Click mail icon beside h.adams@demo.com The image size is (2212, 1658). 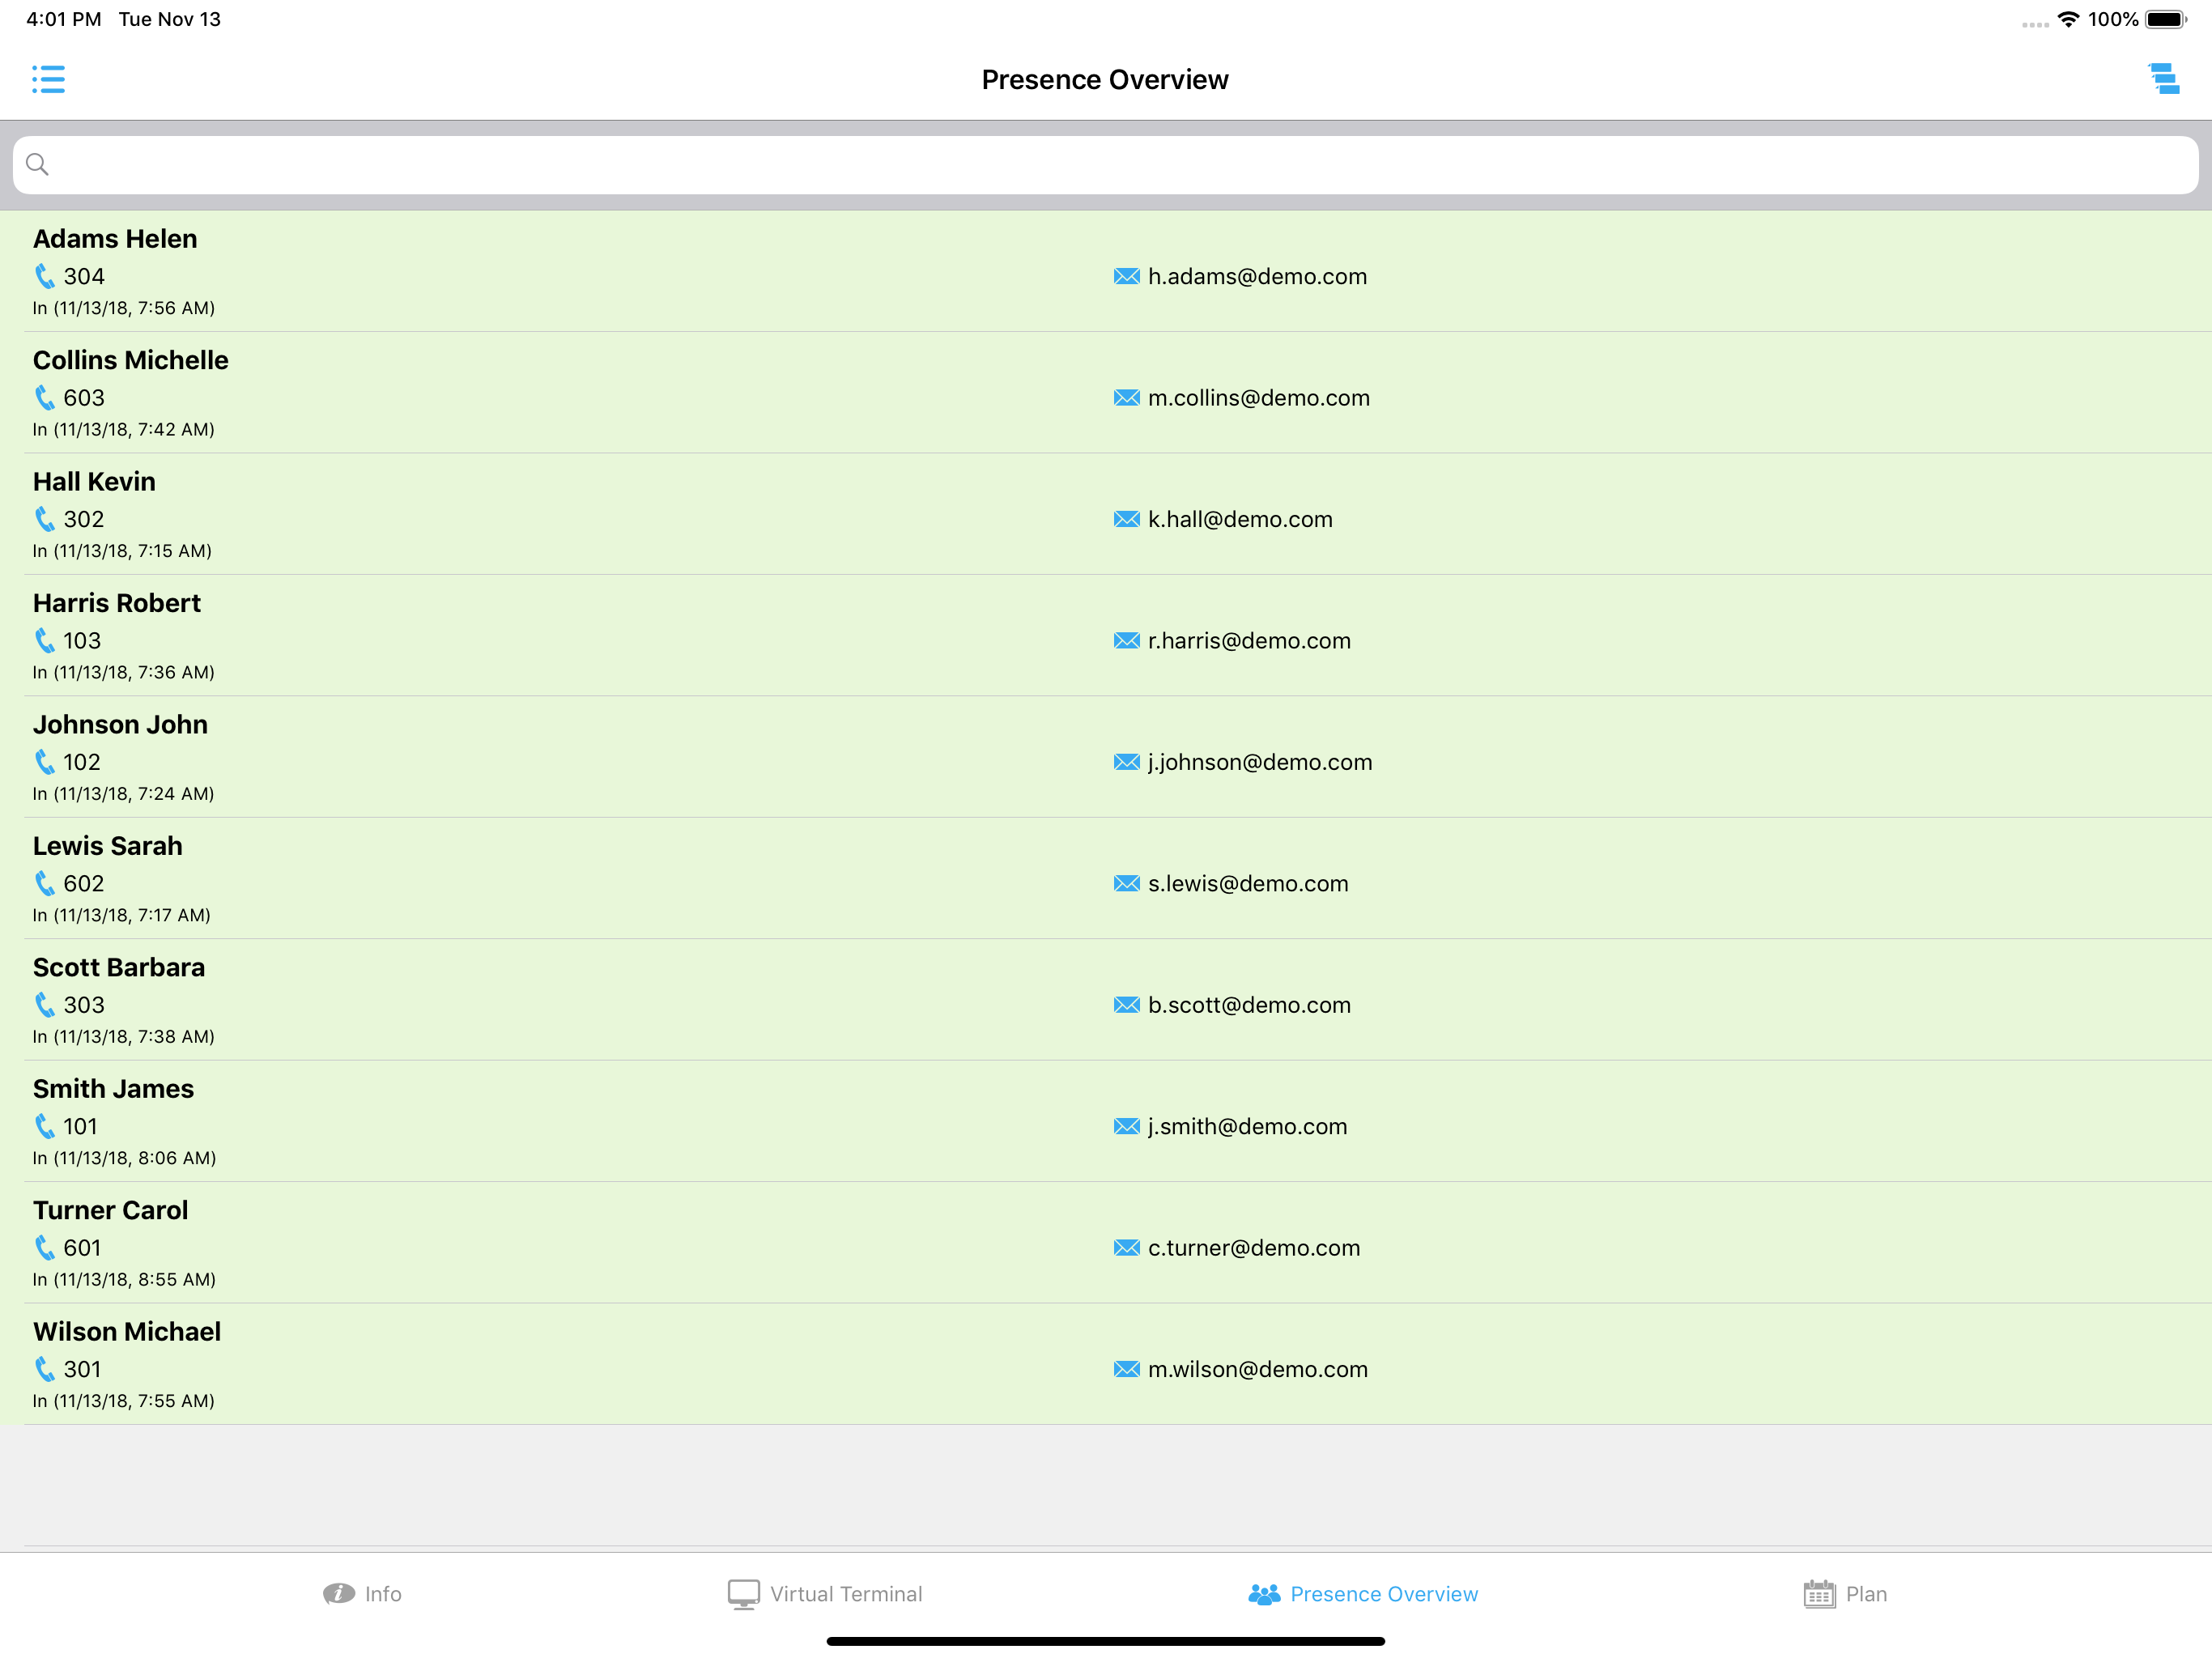pyautogui.click(x=1126, y=276)
